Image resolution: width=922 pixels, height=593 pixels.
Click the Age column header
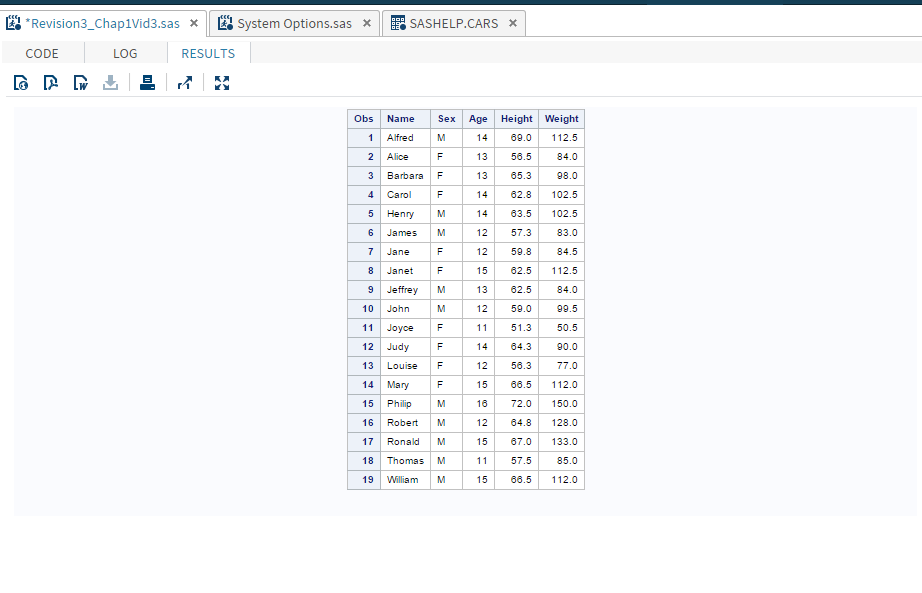pos(479,119)
